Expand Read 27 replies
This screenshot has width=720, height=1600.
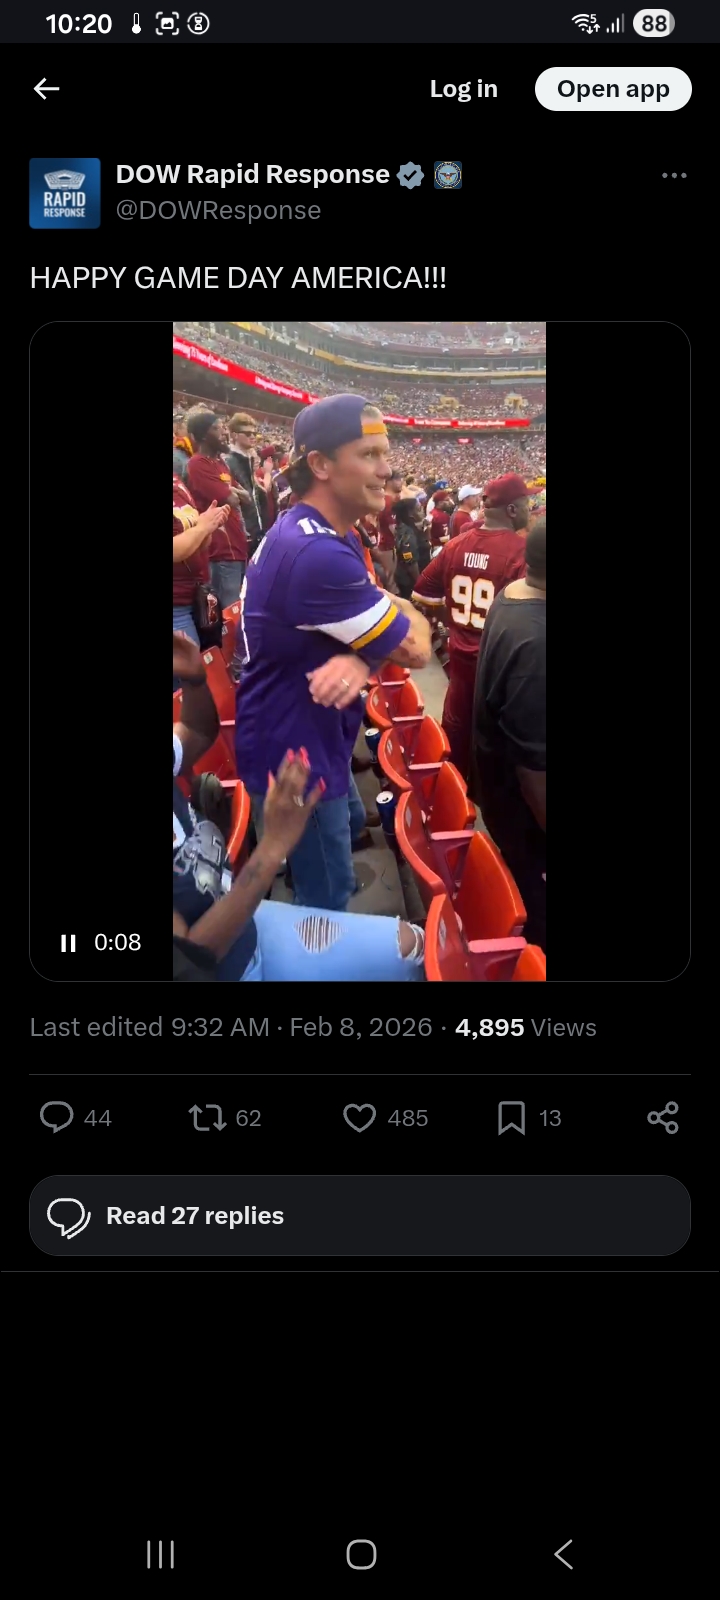360,1215
